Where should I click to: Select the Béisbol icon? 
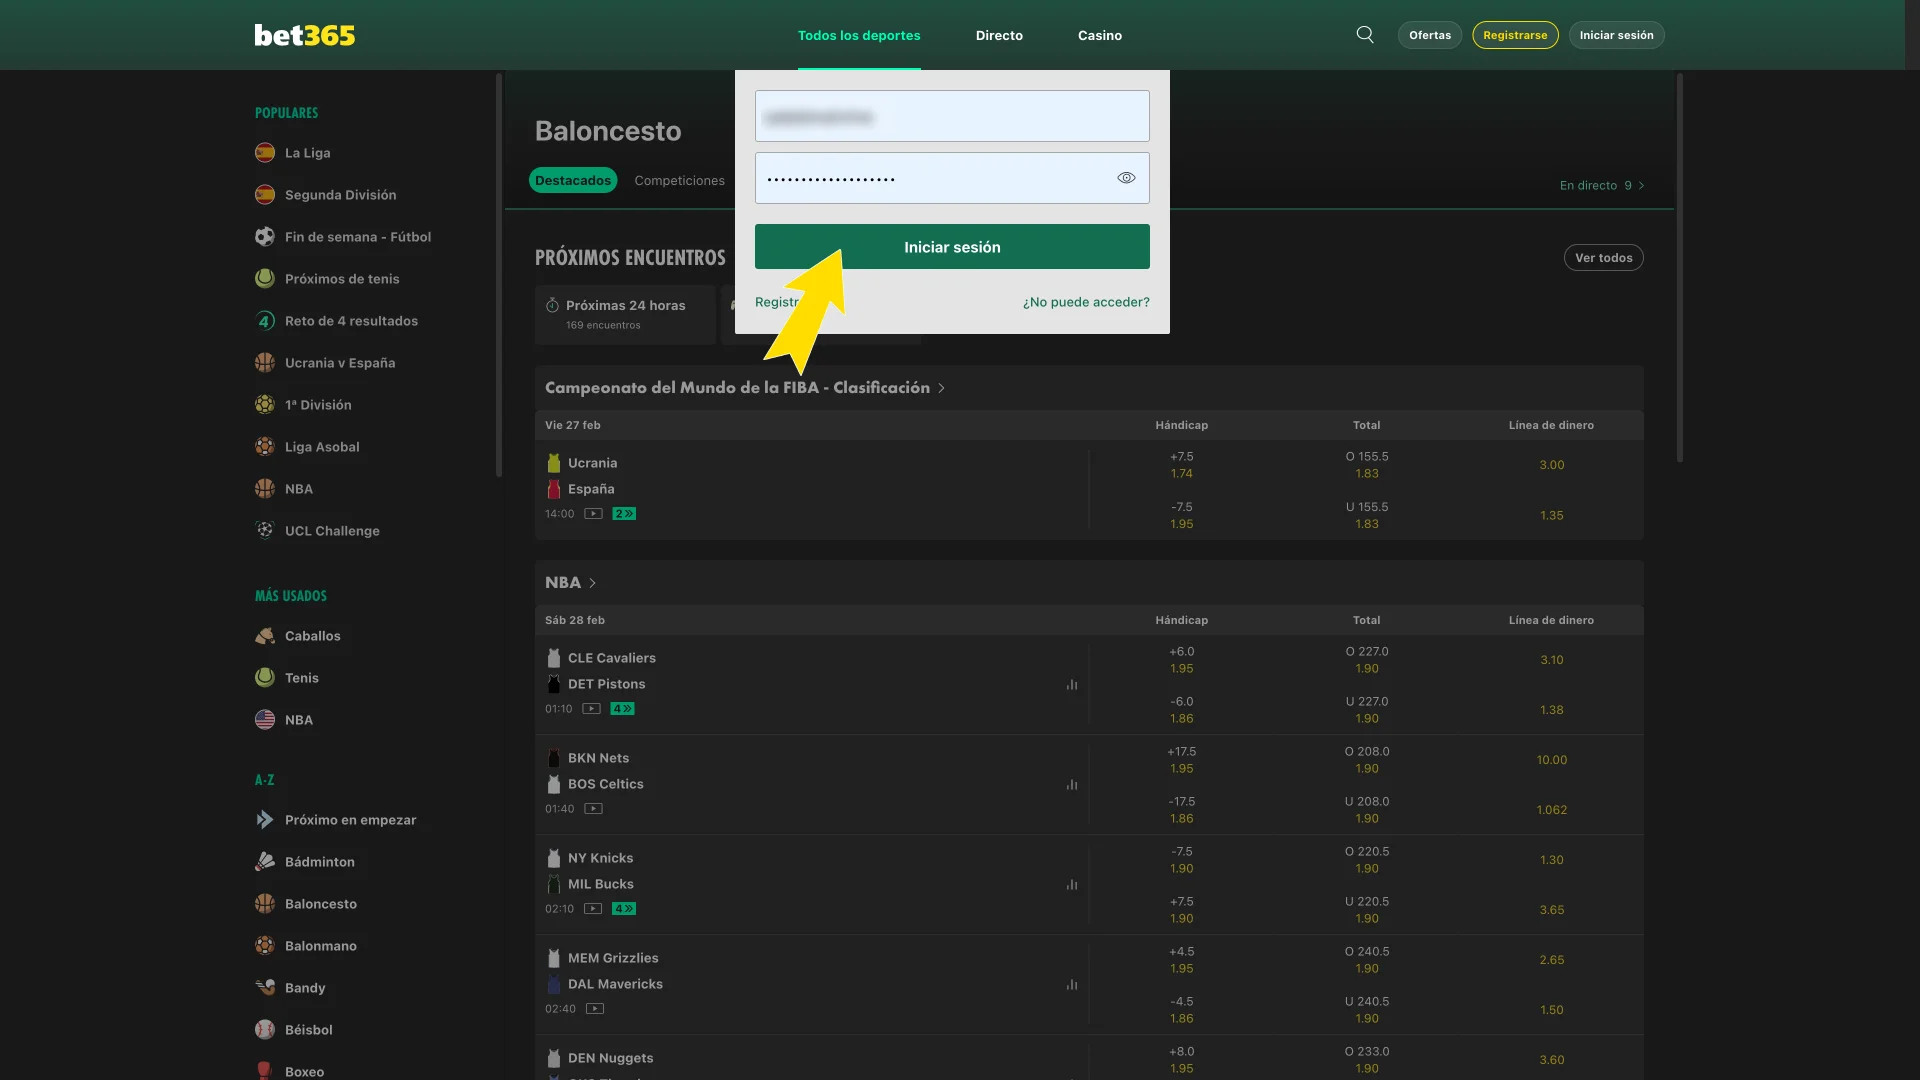(264, 1029)
